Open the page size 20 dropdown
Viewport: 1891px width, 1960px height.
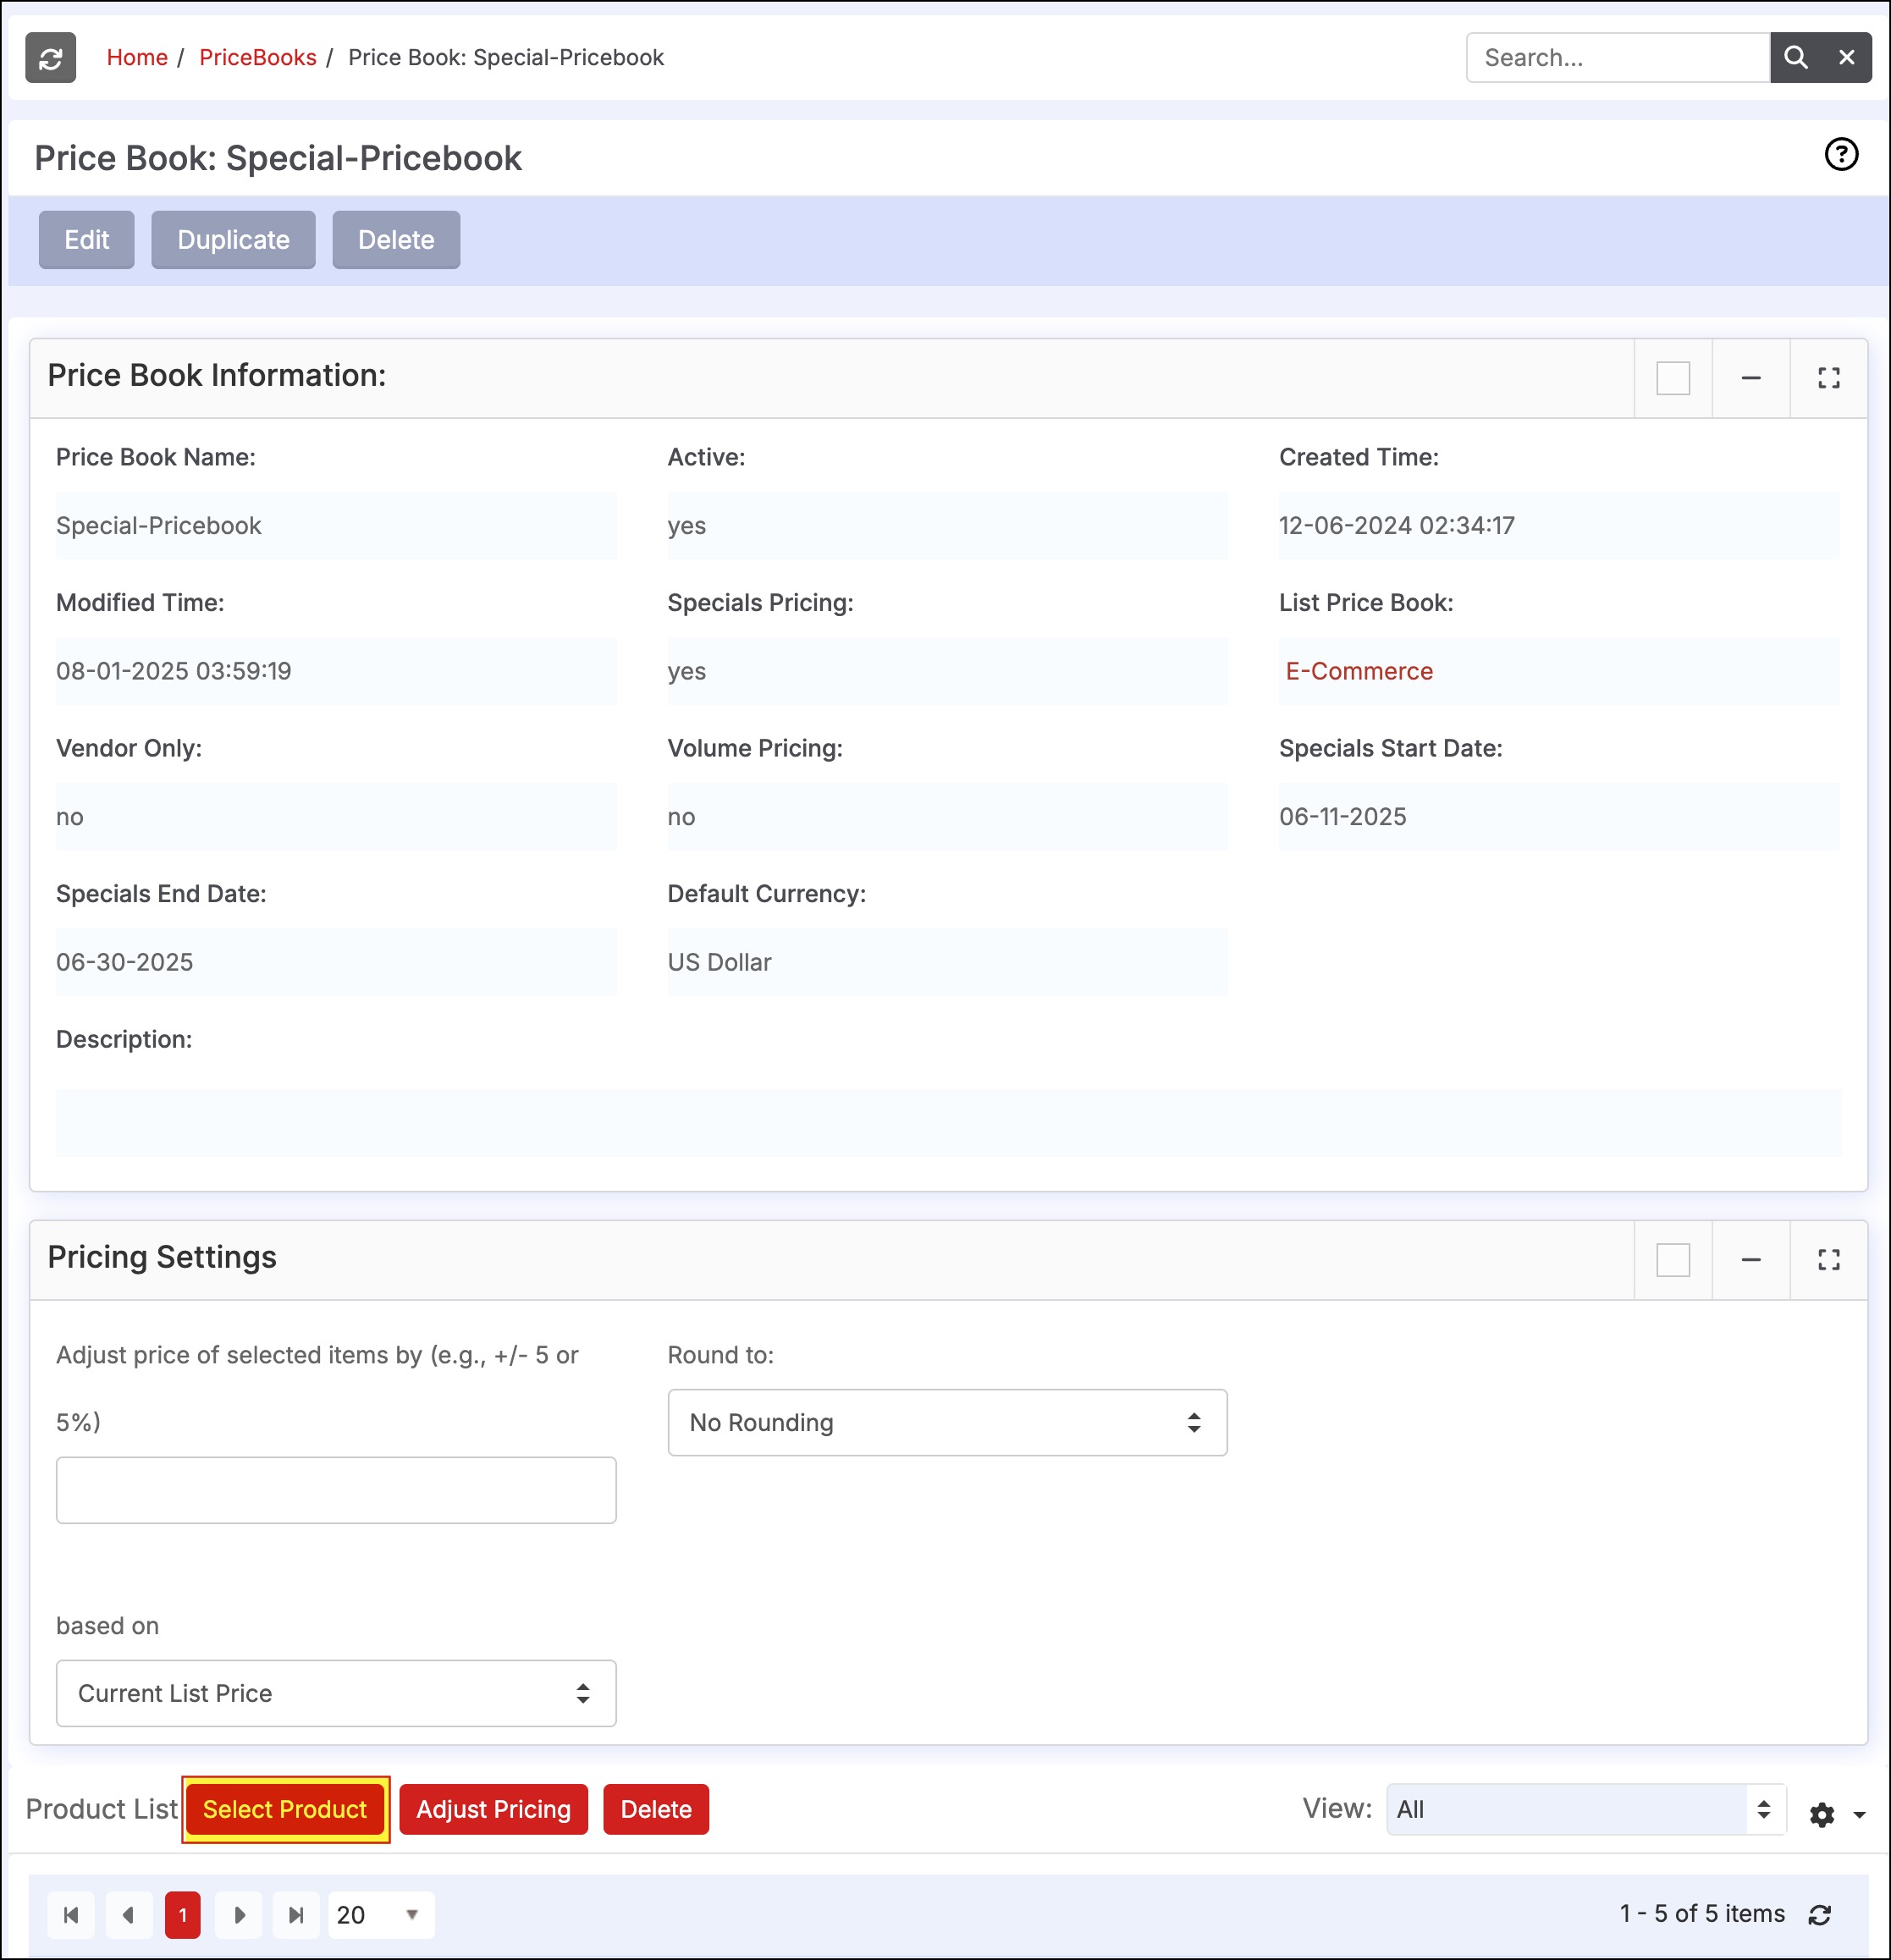381,1915
